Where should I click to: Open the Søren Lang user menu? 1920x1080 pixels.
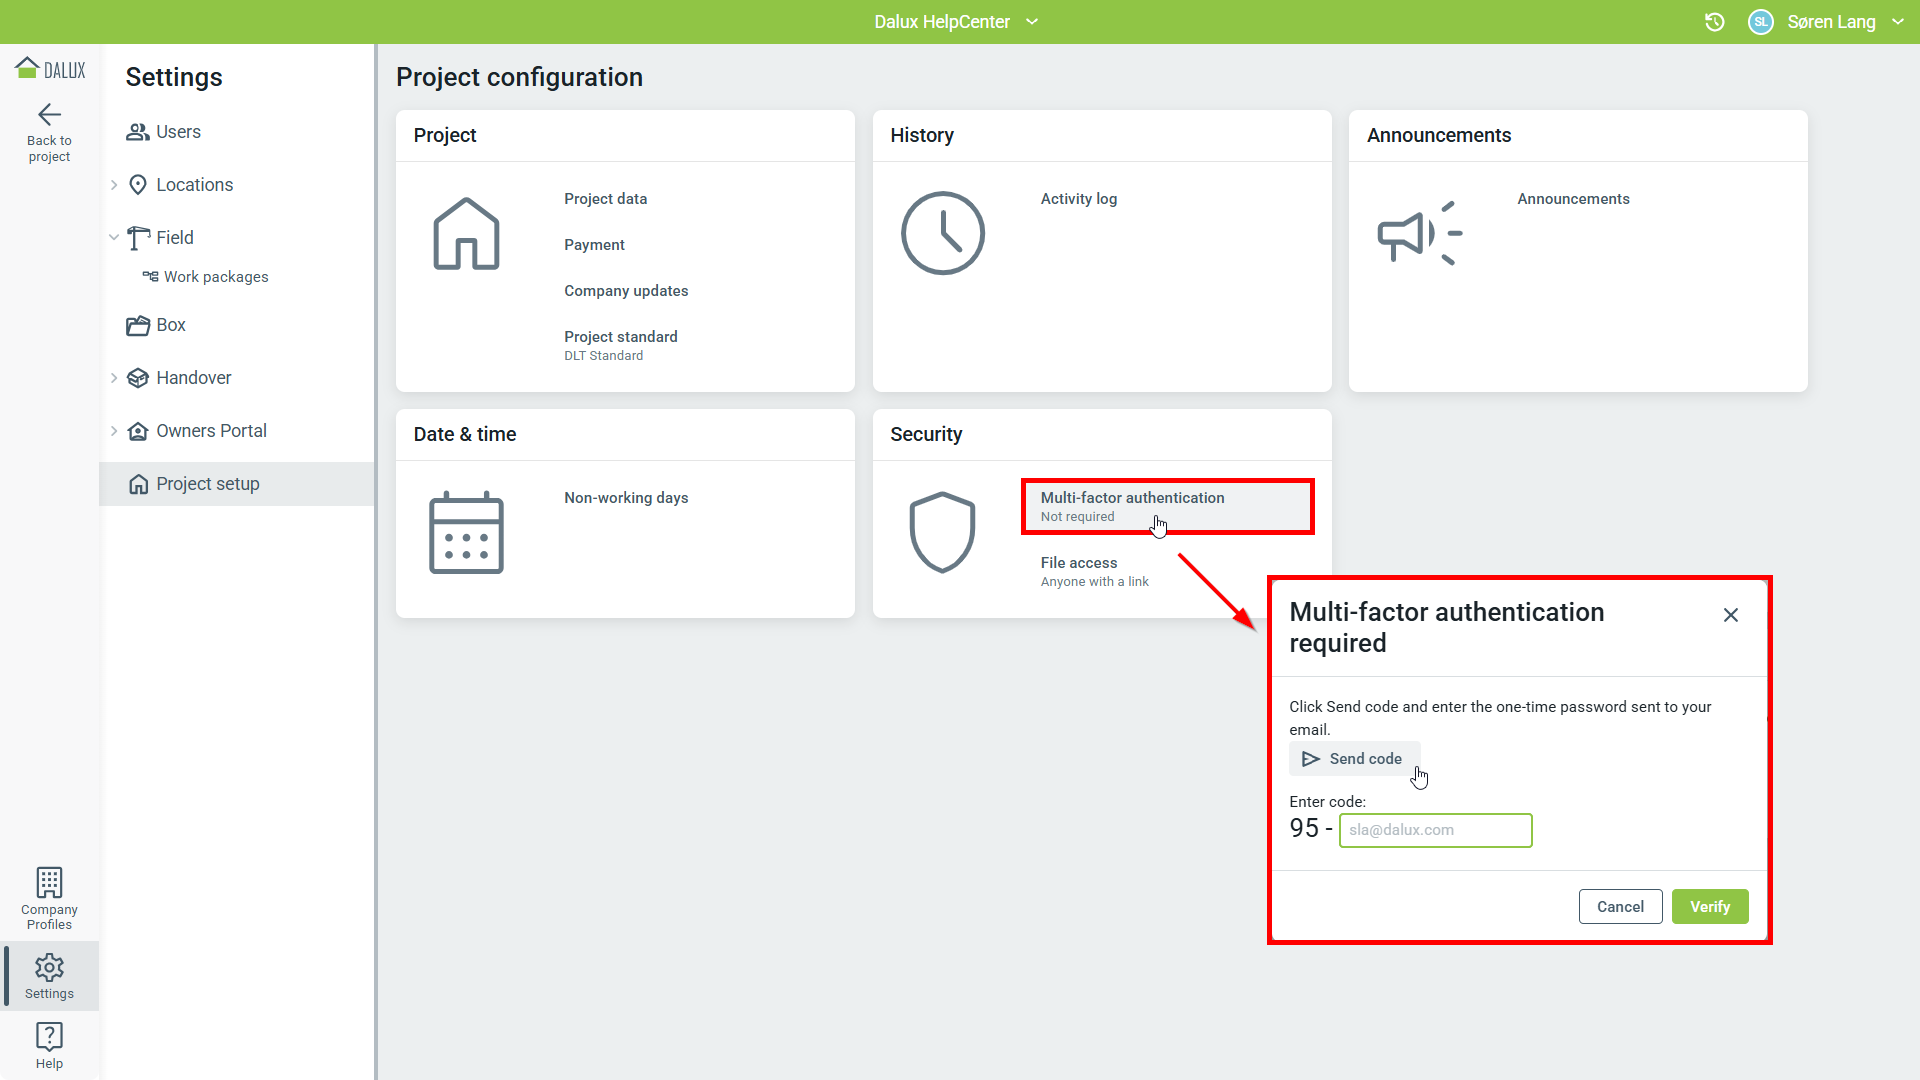(1832, 22)
